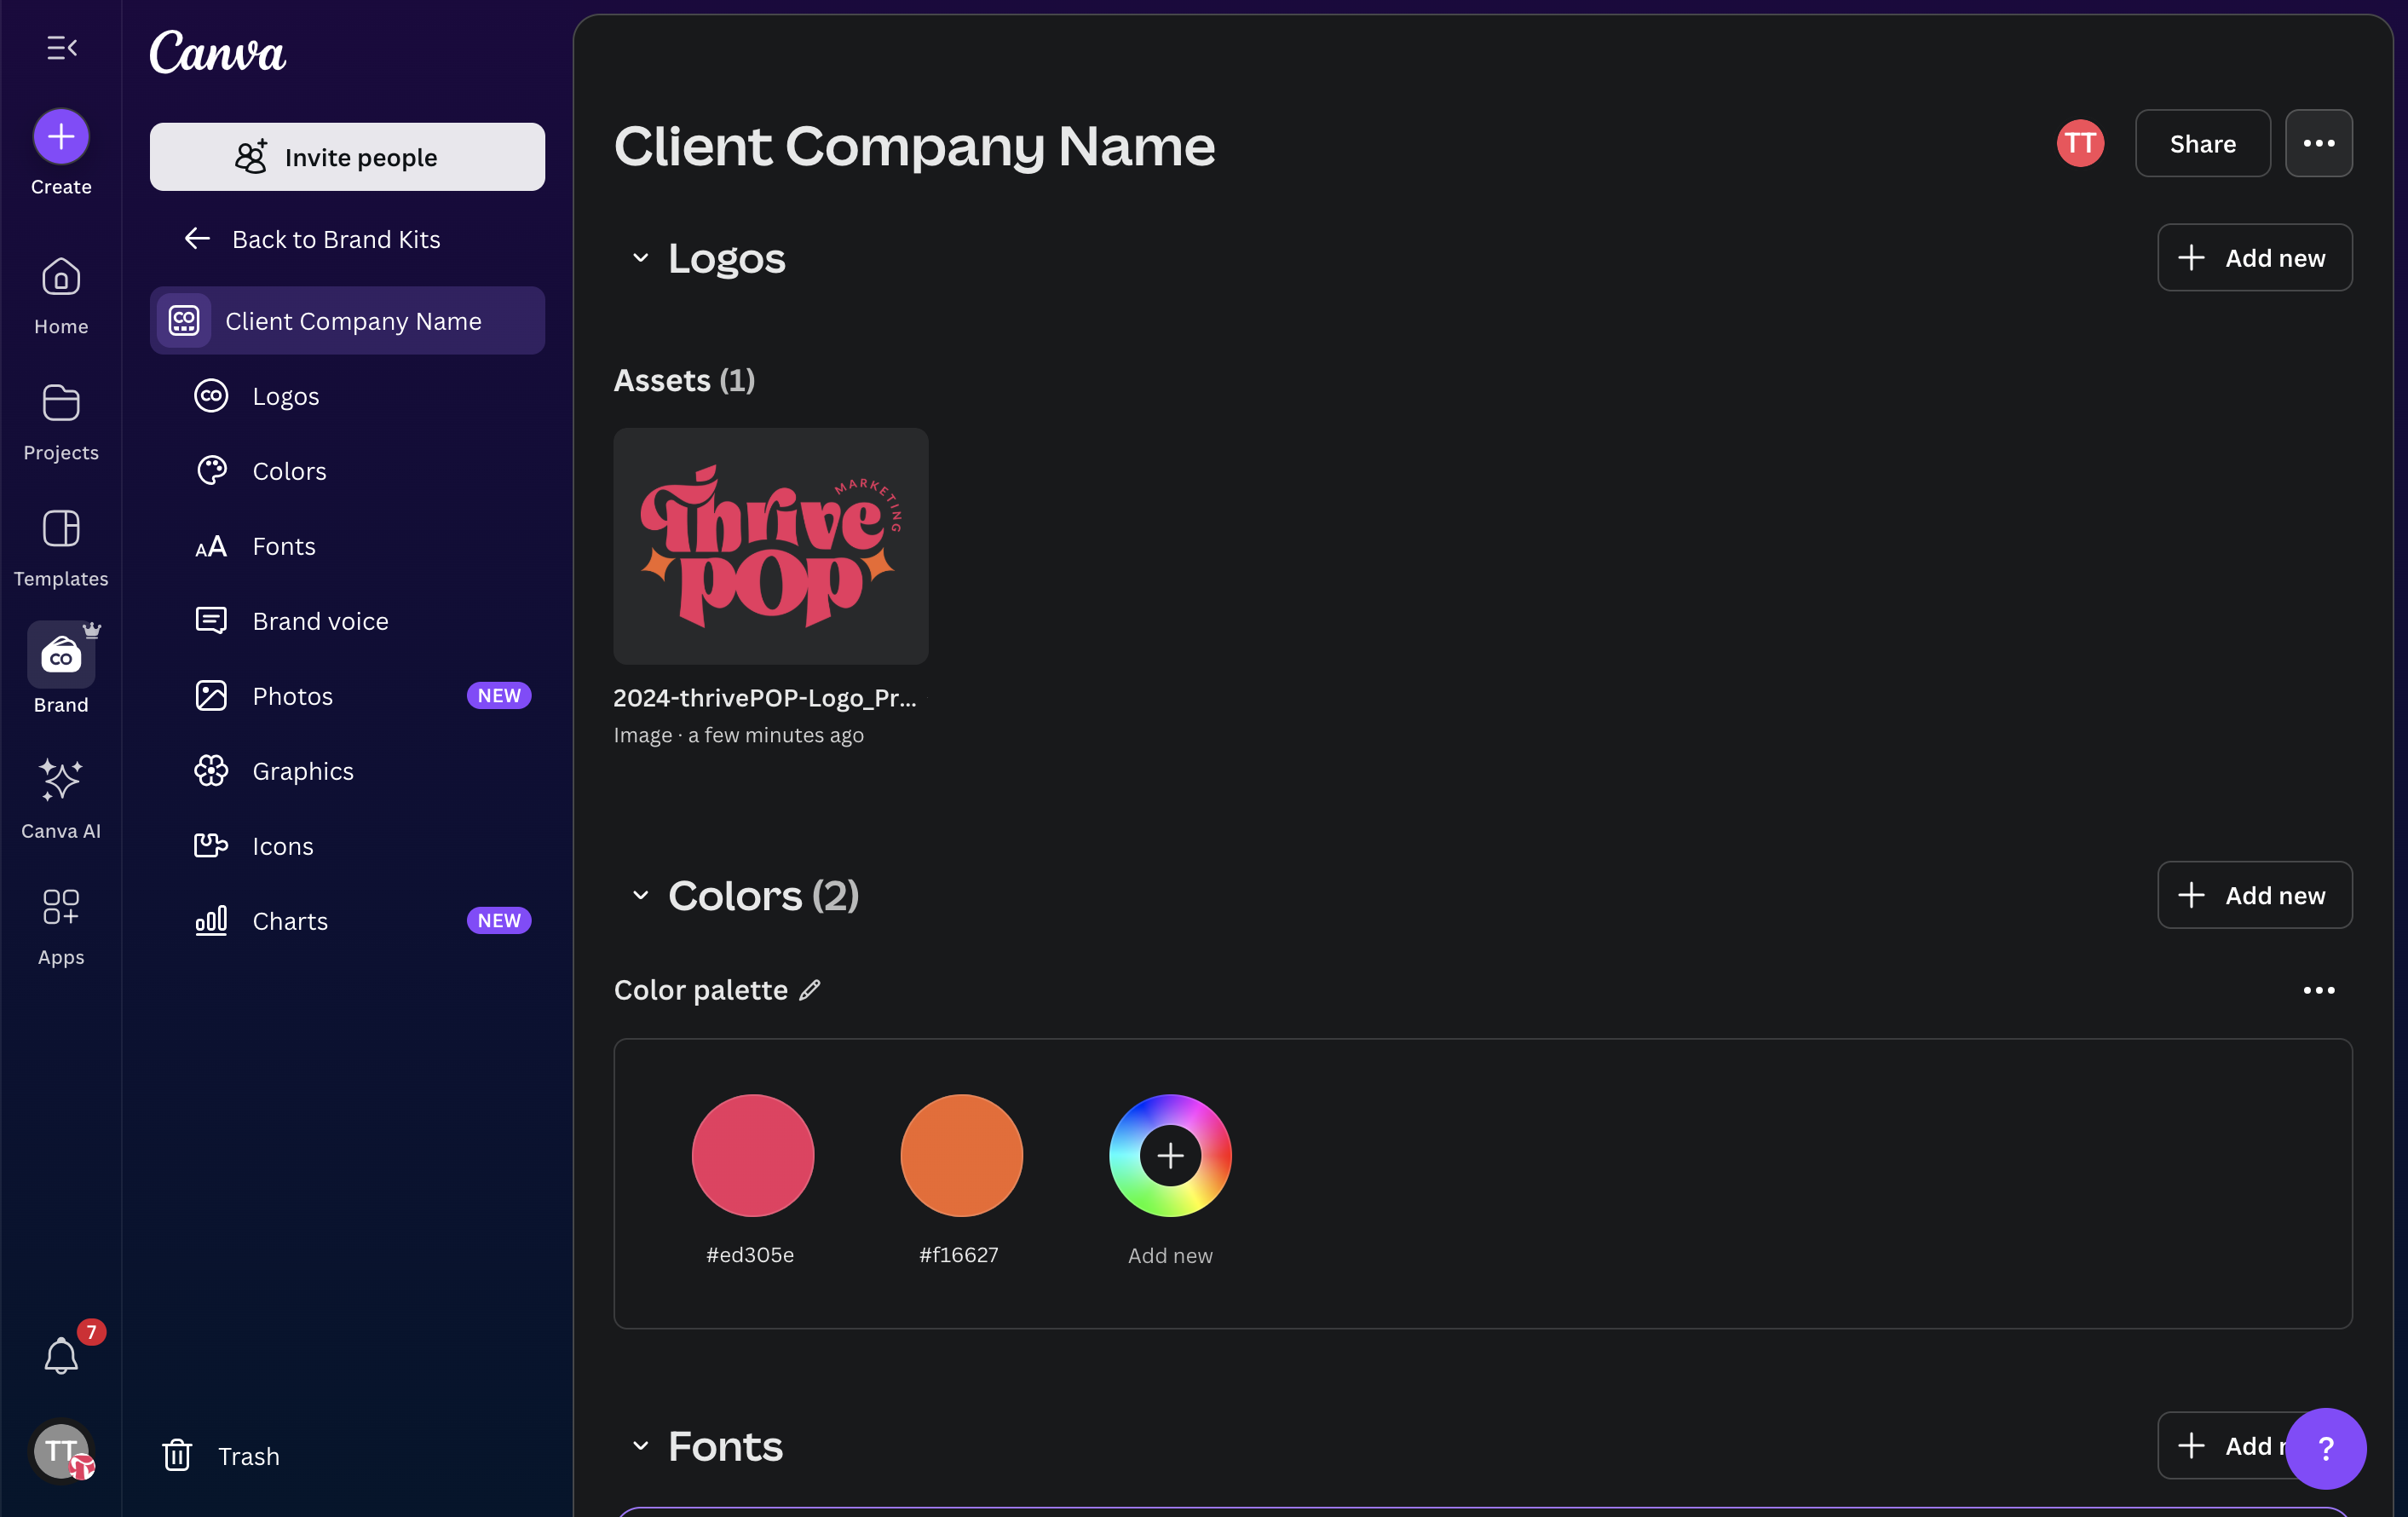Collapse the Fonts section chevron
The height and width of the screenshot is (1517, 2408).
coord(641,1446)
